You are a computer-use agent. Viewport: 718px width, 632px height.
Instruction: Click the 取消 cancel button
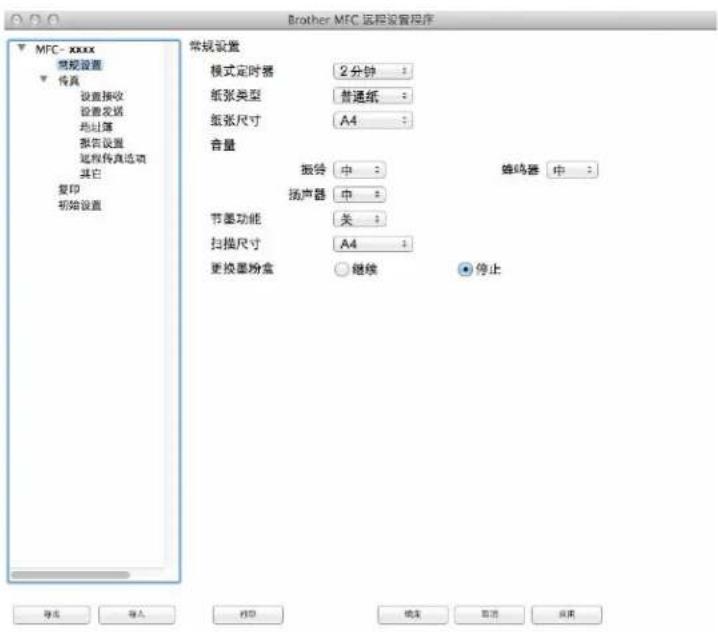[490, 614]
